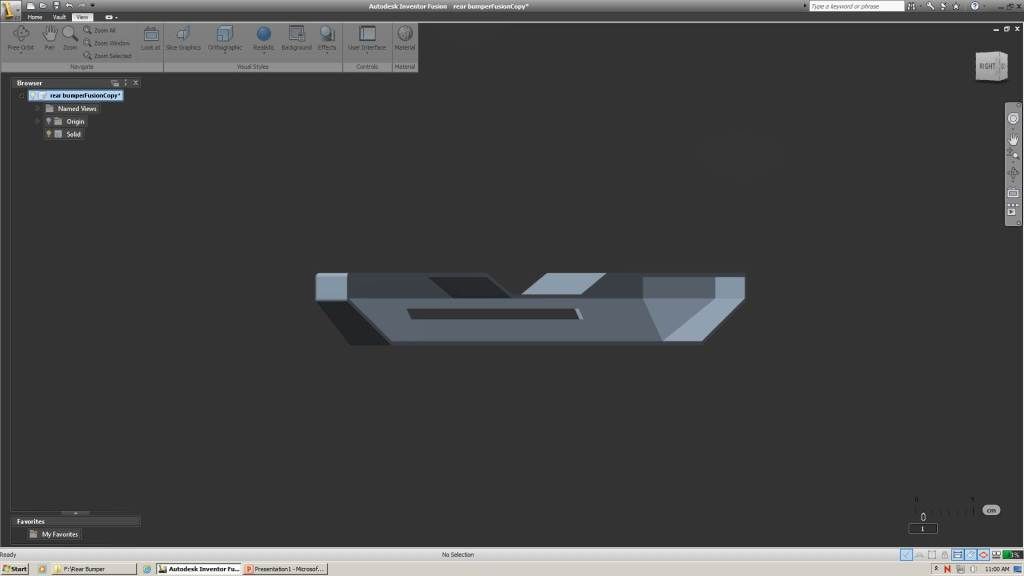Choose the Zoom magnifier tool in ribbon

tap(70, 38)
